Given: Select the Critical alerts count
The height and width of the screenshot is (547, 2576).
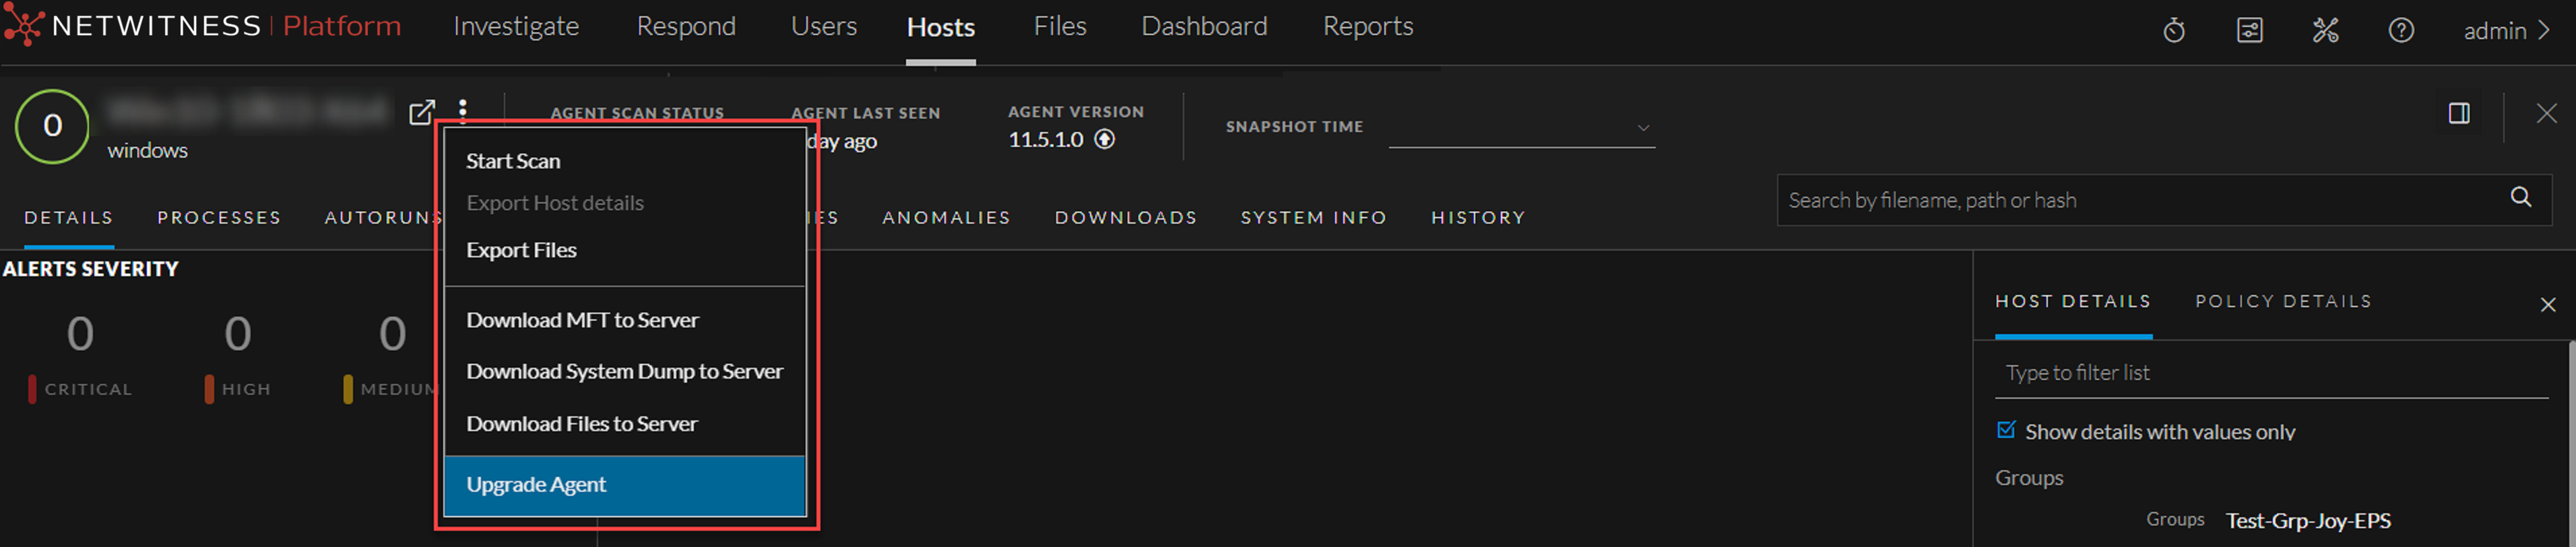Looking at the screenshot, I should [80, 334].
